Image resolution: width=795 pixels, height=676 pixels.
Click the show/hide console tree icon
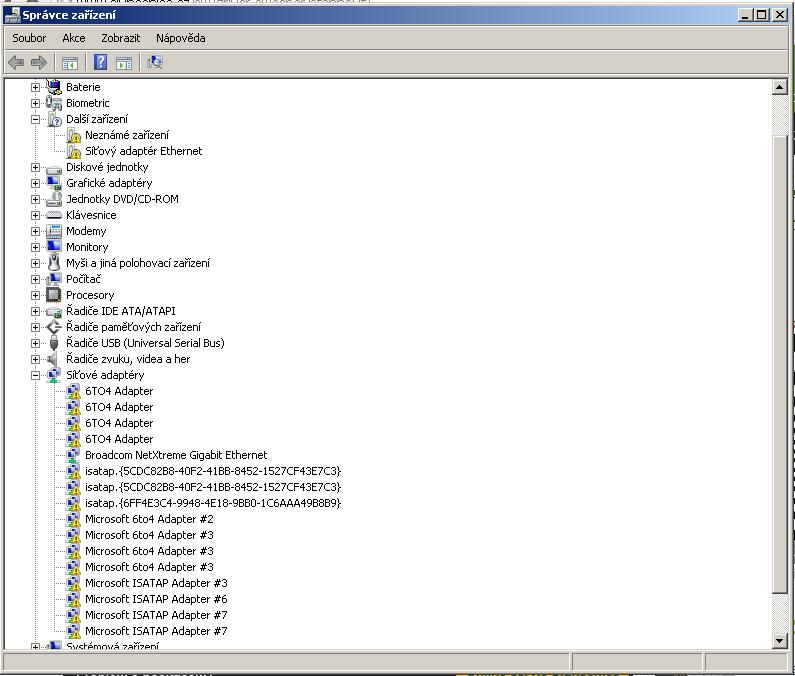pos(70,62)
